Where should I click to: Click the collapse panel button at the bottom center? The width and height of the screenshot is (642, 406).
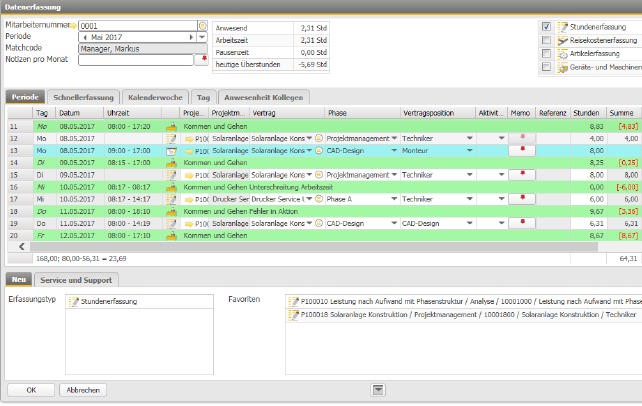pyautogui.click(x=378, y=390)
